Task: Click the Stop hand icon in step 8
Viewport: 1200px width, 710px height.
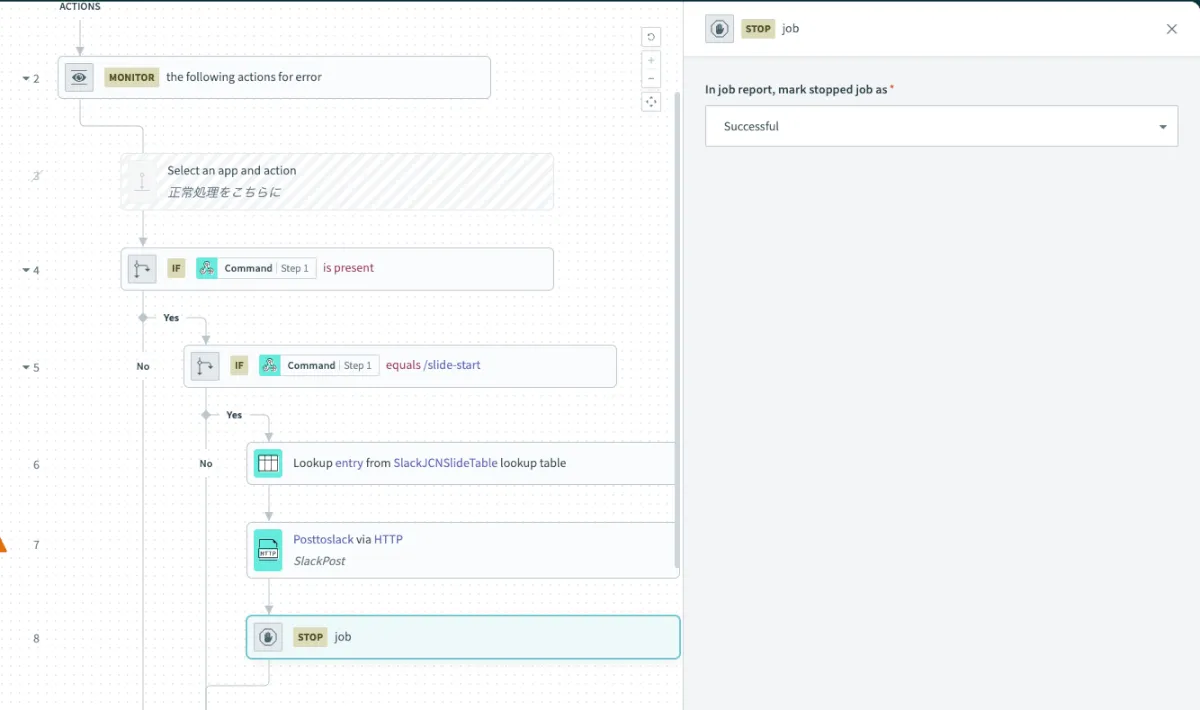Action: 268,637
